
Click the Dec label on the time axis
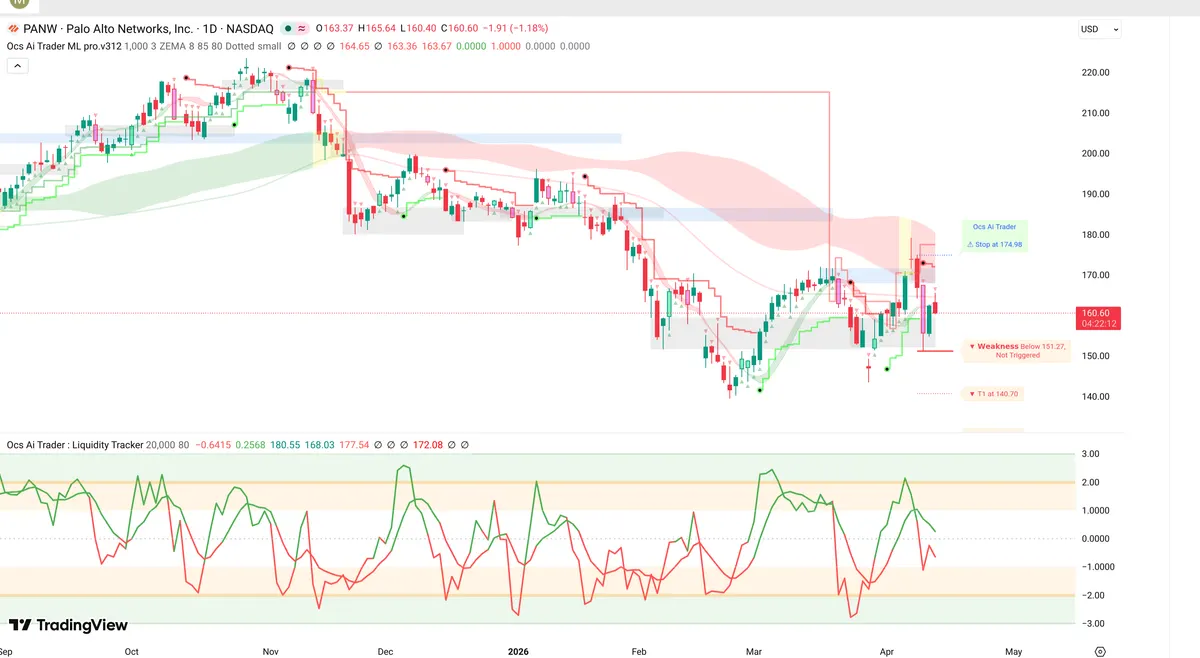[x=387, y=651]
